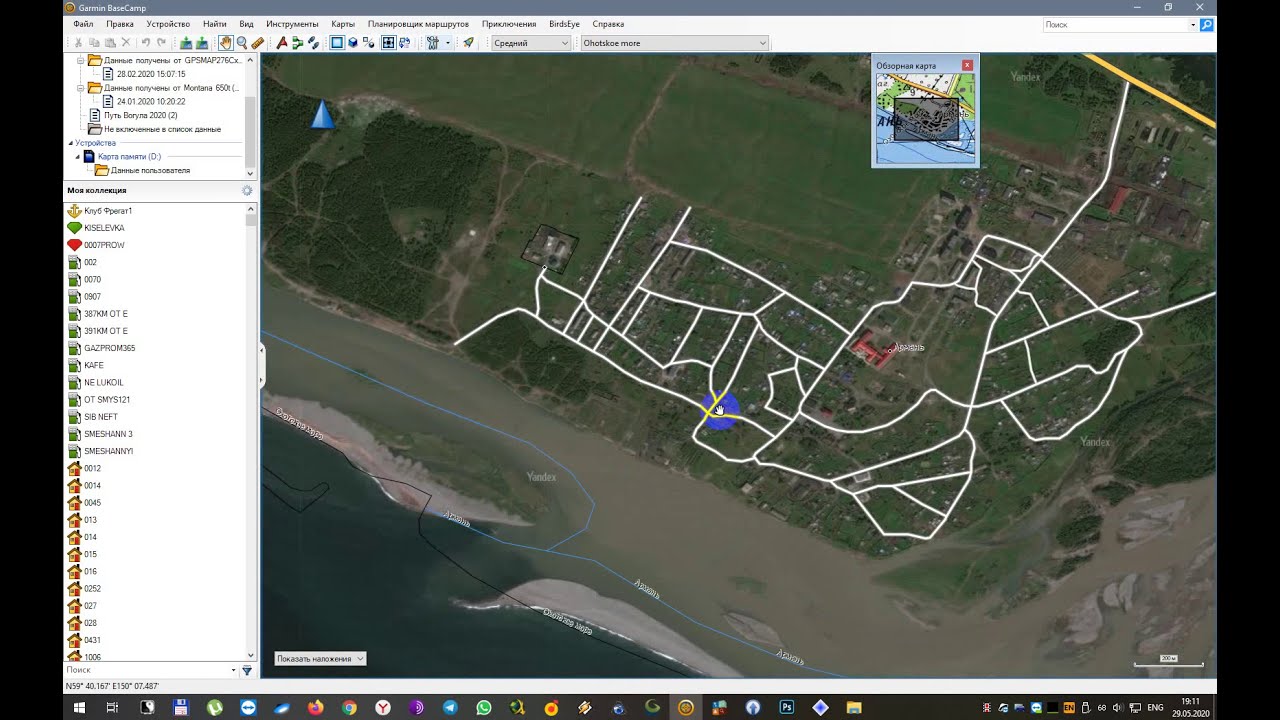
Task: Open the Показать наложения dropdown
Action: click(321, 659)
